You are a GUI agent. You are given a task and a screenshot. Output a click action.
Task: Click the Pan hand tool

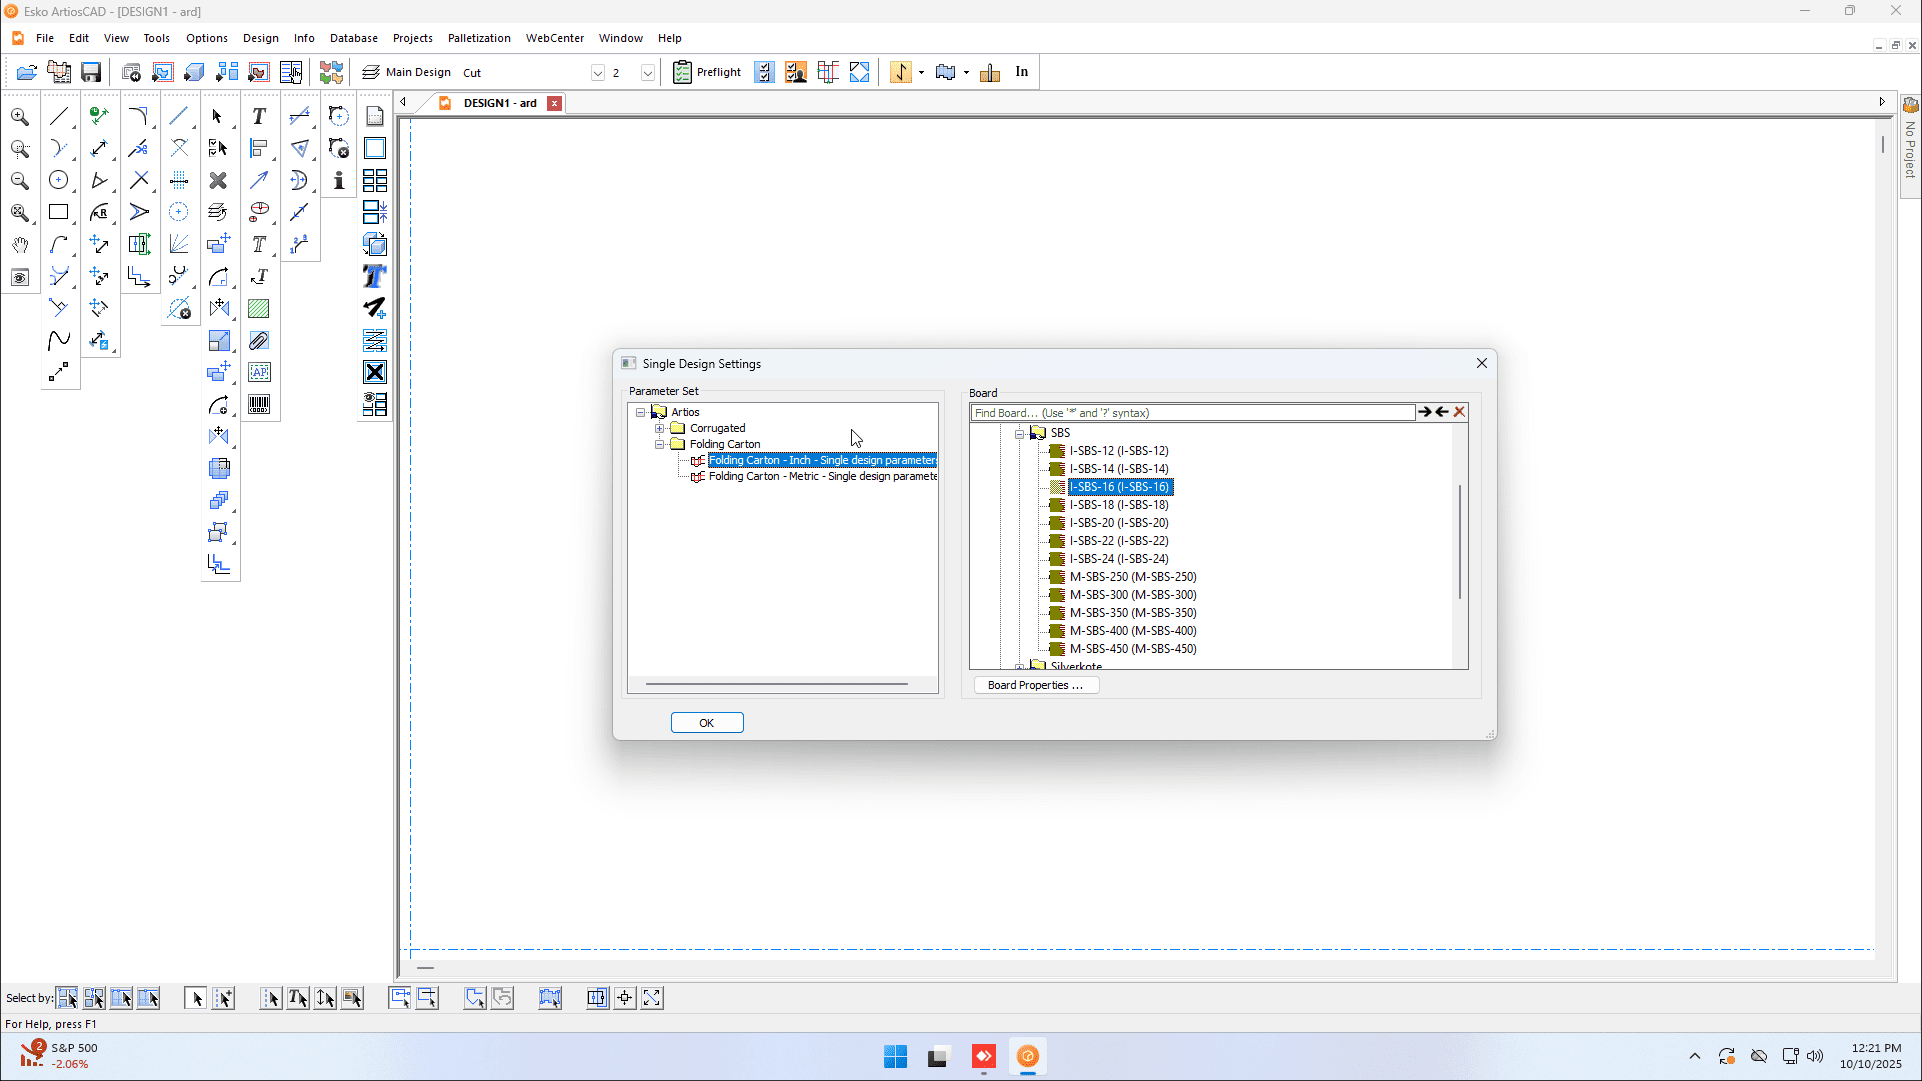click(20, 245)
